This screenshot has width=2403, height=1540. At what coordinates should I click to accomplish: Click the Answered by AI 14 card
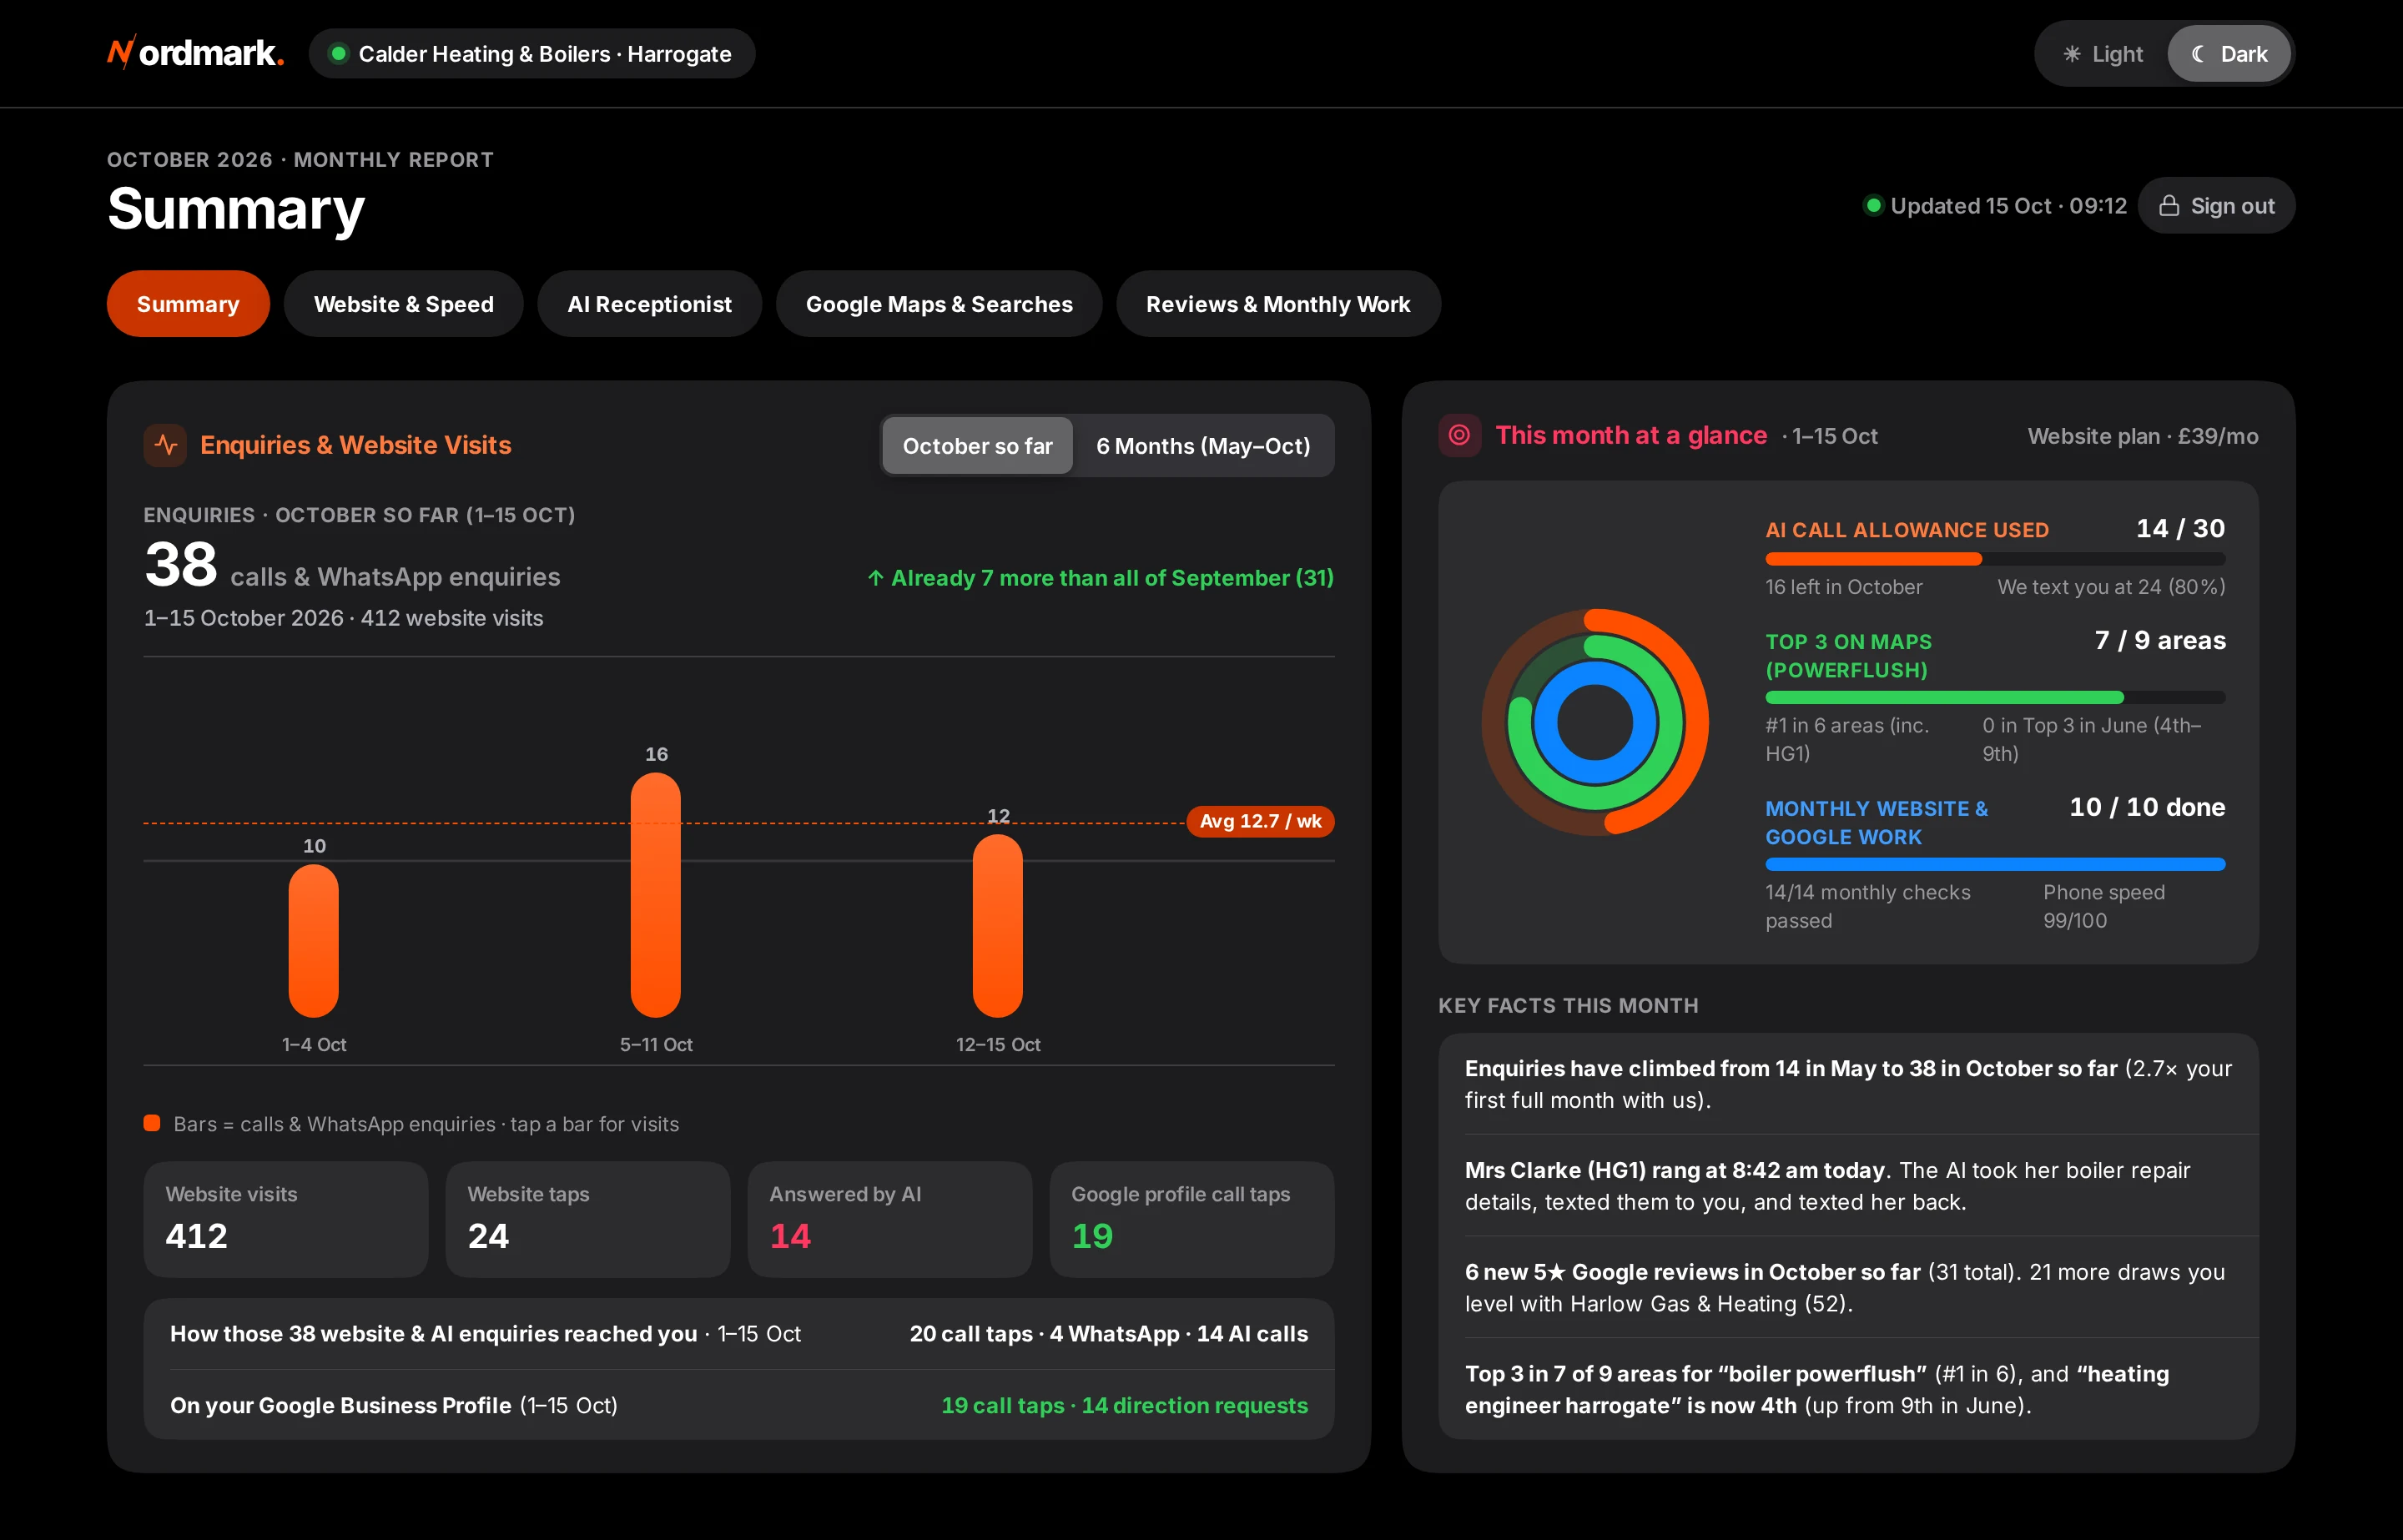[890, 1219]
